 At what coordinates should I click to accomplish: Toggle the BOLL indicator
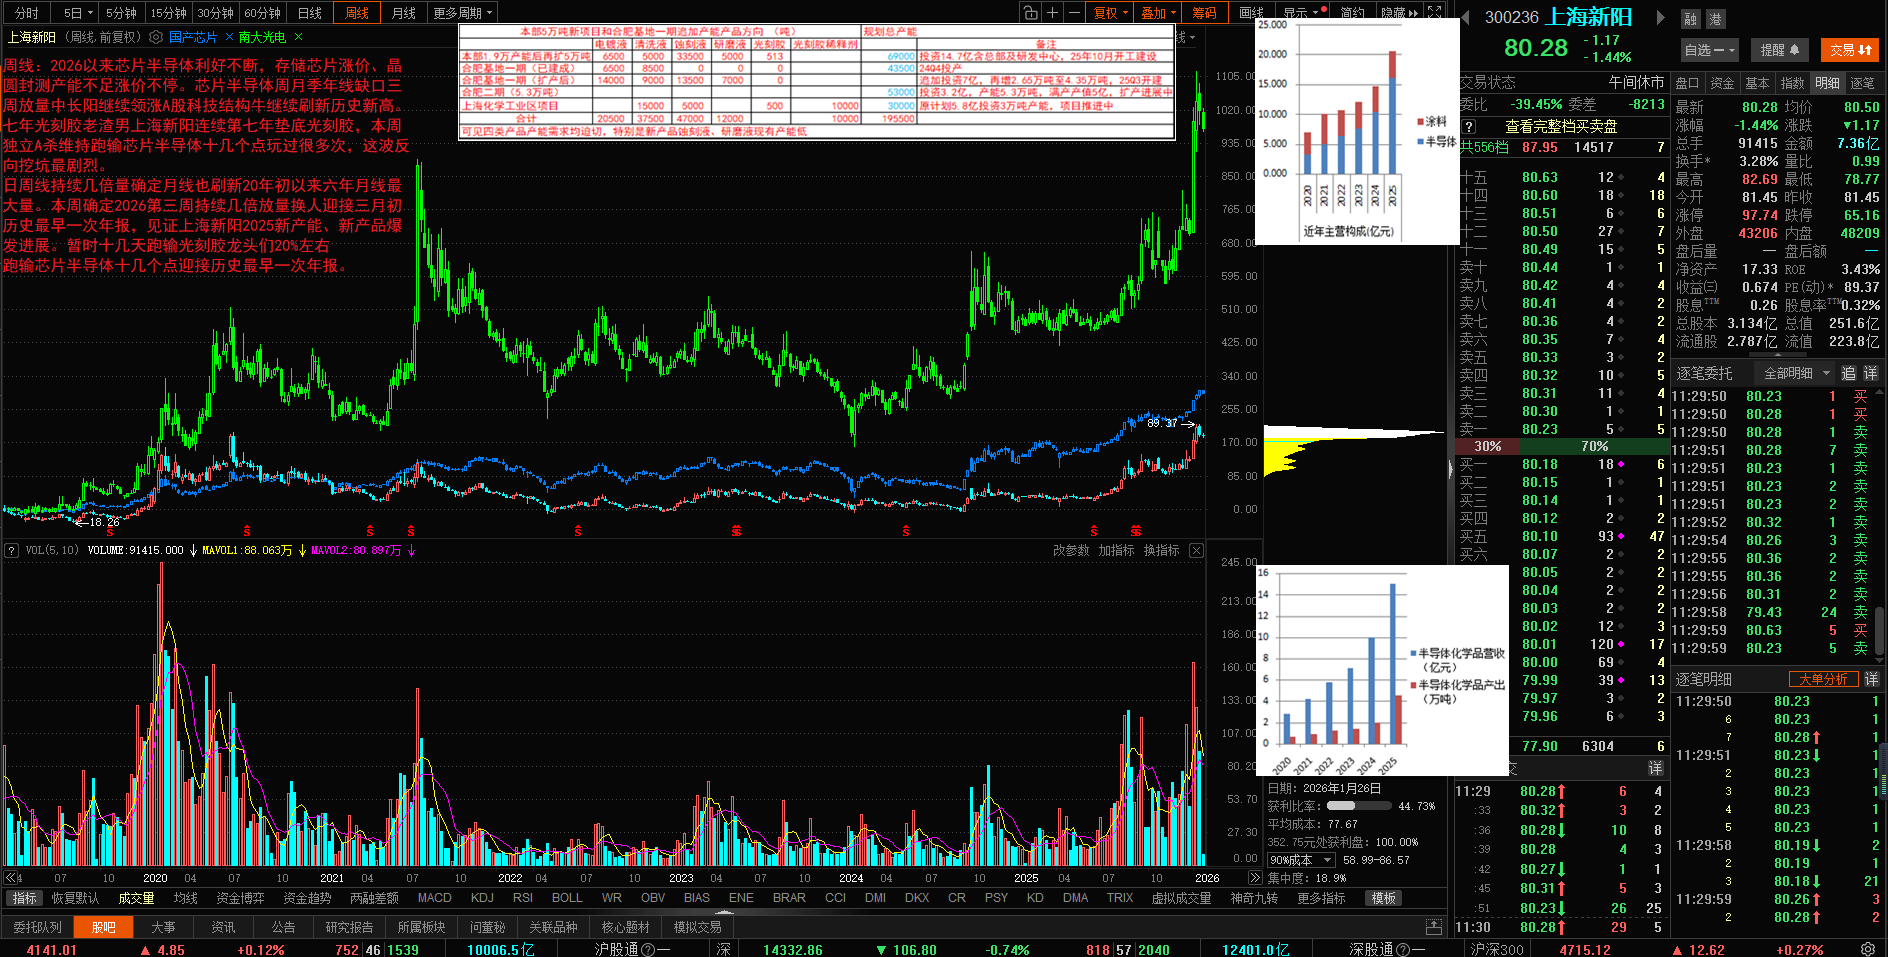click(567, 898)
